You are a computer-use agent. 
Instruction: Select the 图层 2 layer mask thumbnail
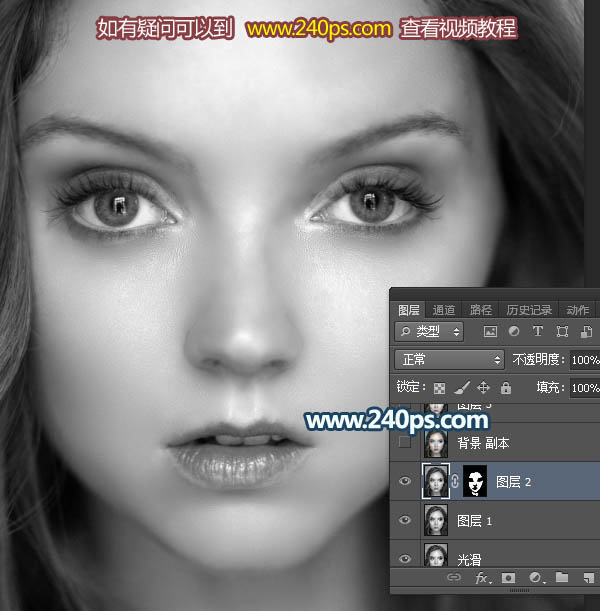[x=475, y=481]
